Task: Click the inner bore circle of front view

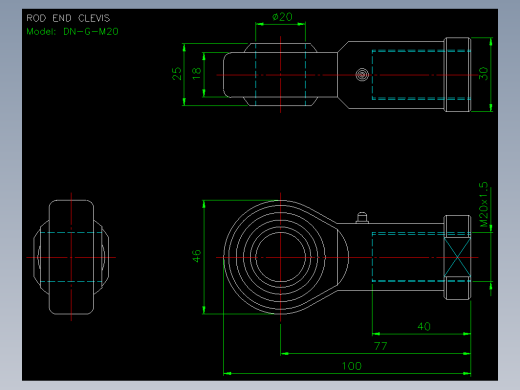Action: (x=280, y=257)
